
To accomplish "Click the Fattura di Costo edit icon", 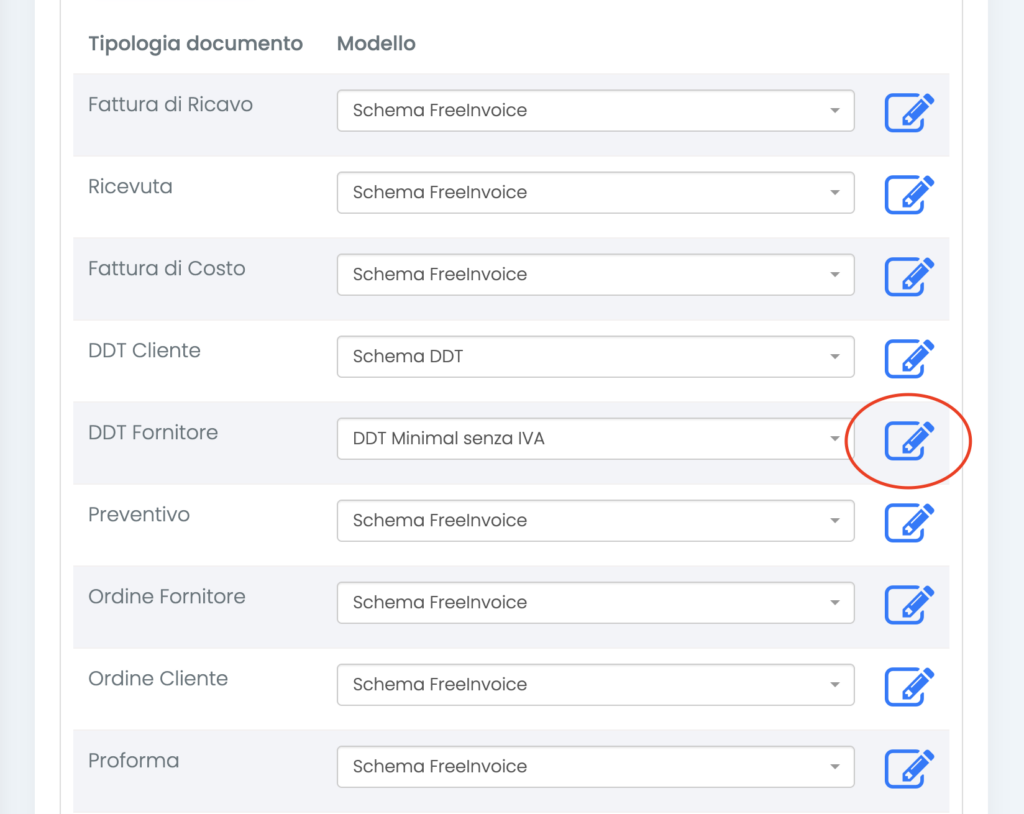I will point(909,277).
